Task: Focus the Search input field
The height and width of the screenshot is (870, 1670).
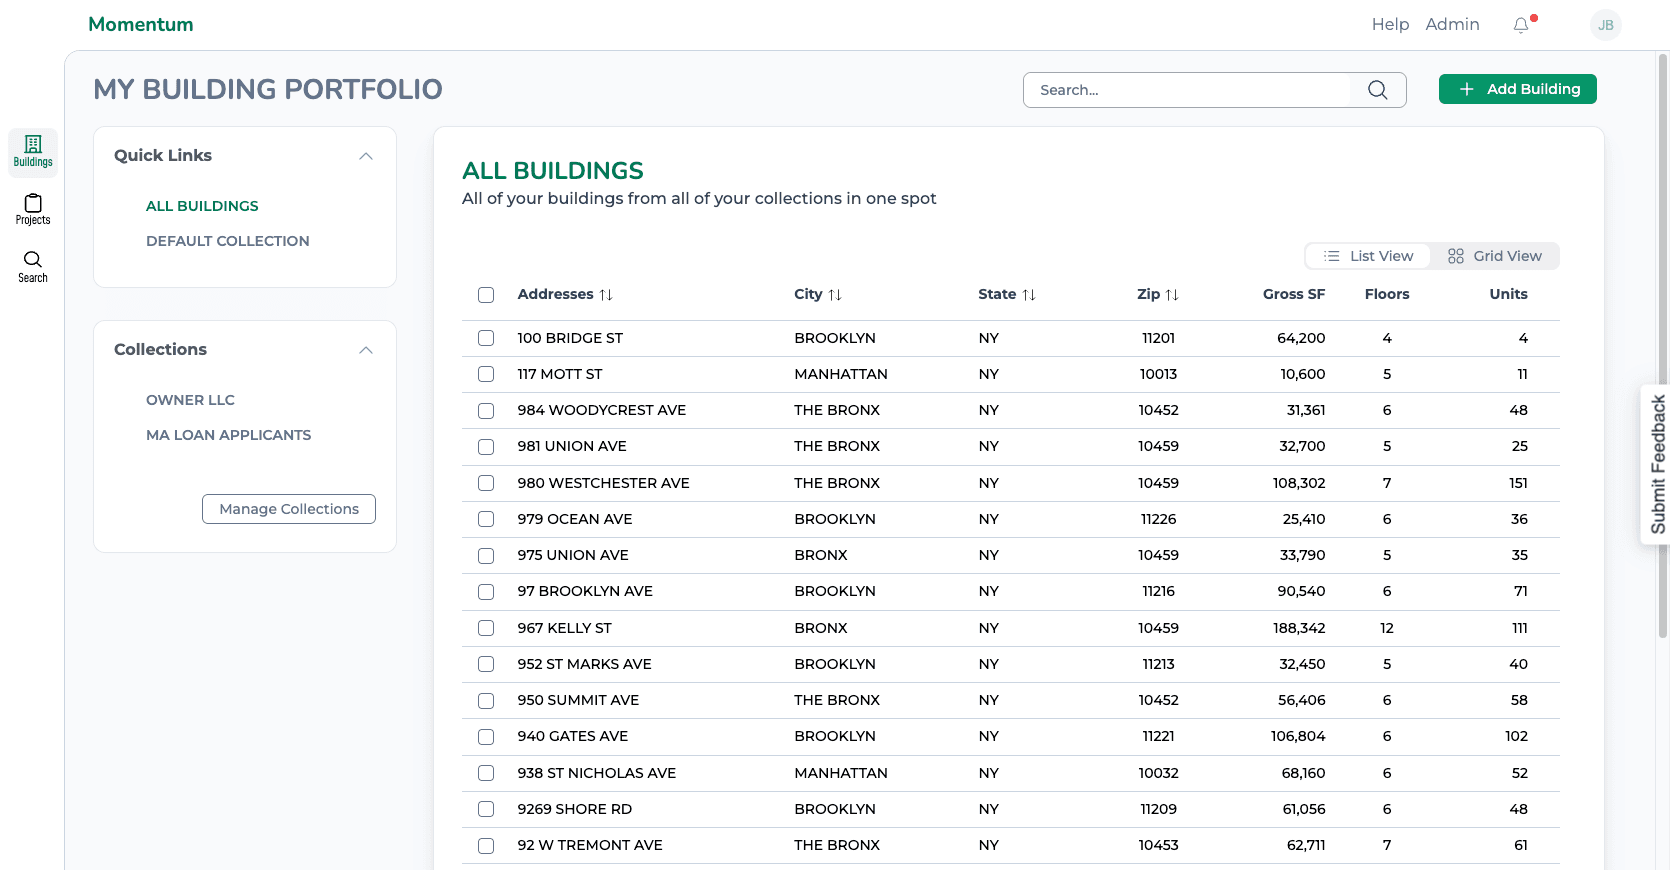Action: click(x=1187, y=90)
